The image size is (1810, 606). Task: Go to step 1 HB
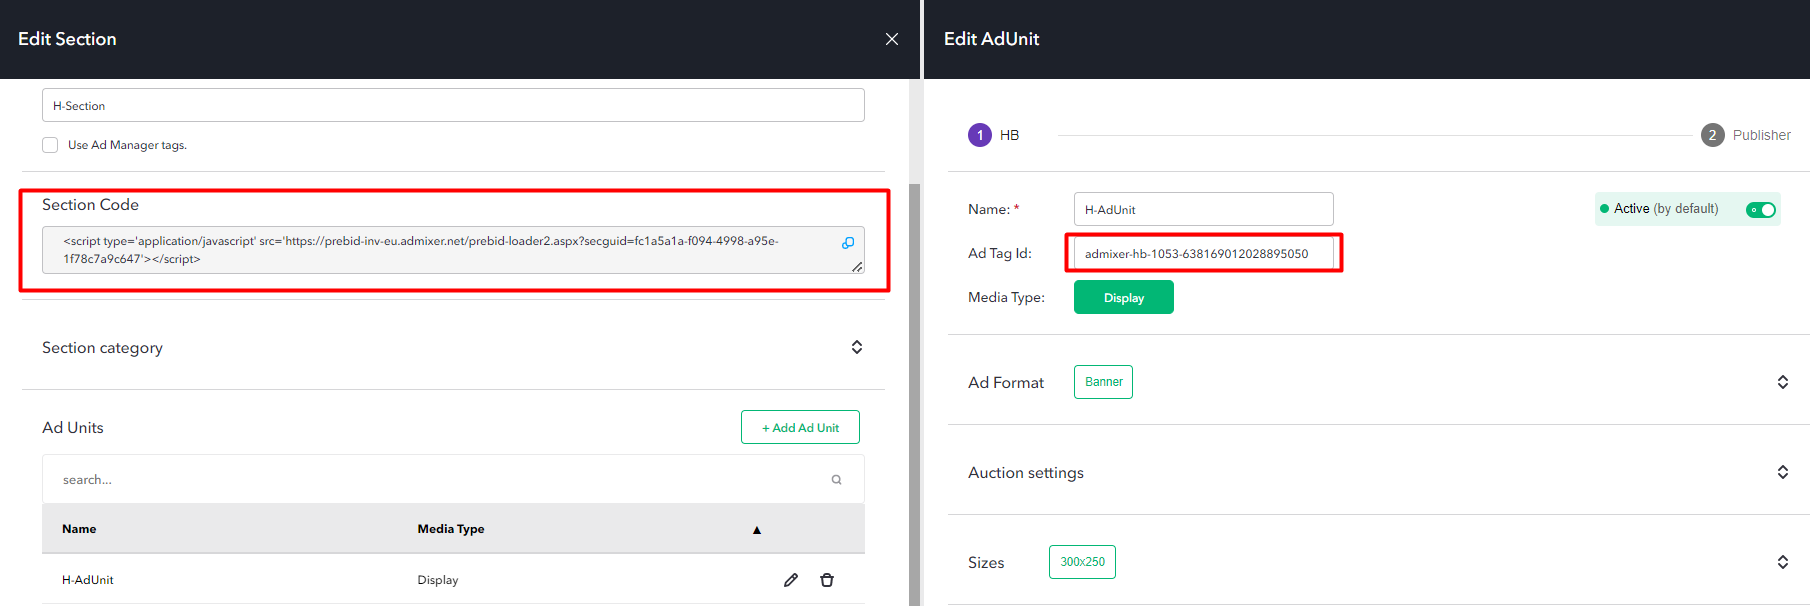coord(980,135)
